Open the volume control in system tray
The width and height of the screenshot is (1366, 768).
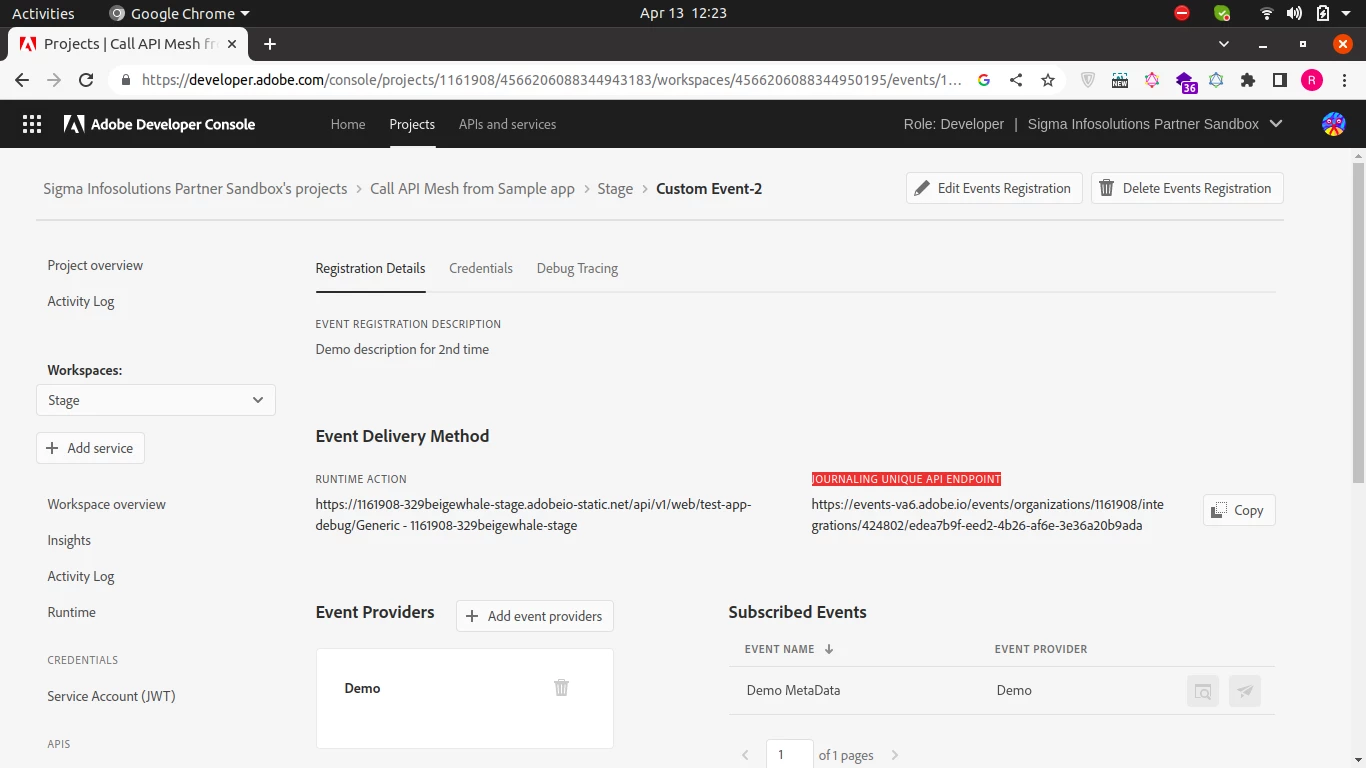click(x=1295, y=13)
